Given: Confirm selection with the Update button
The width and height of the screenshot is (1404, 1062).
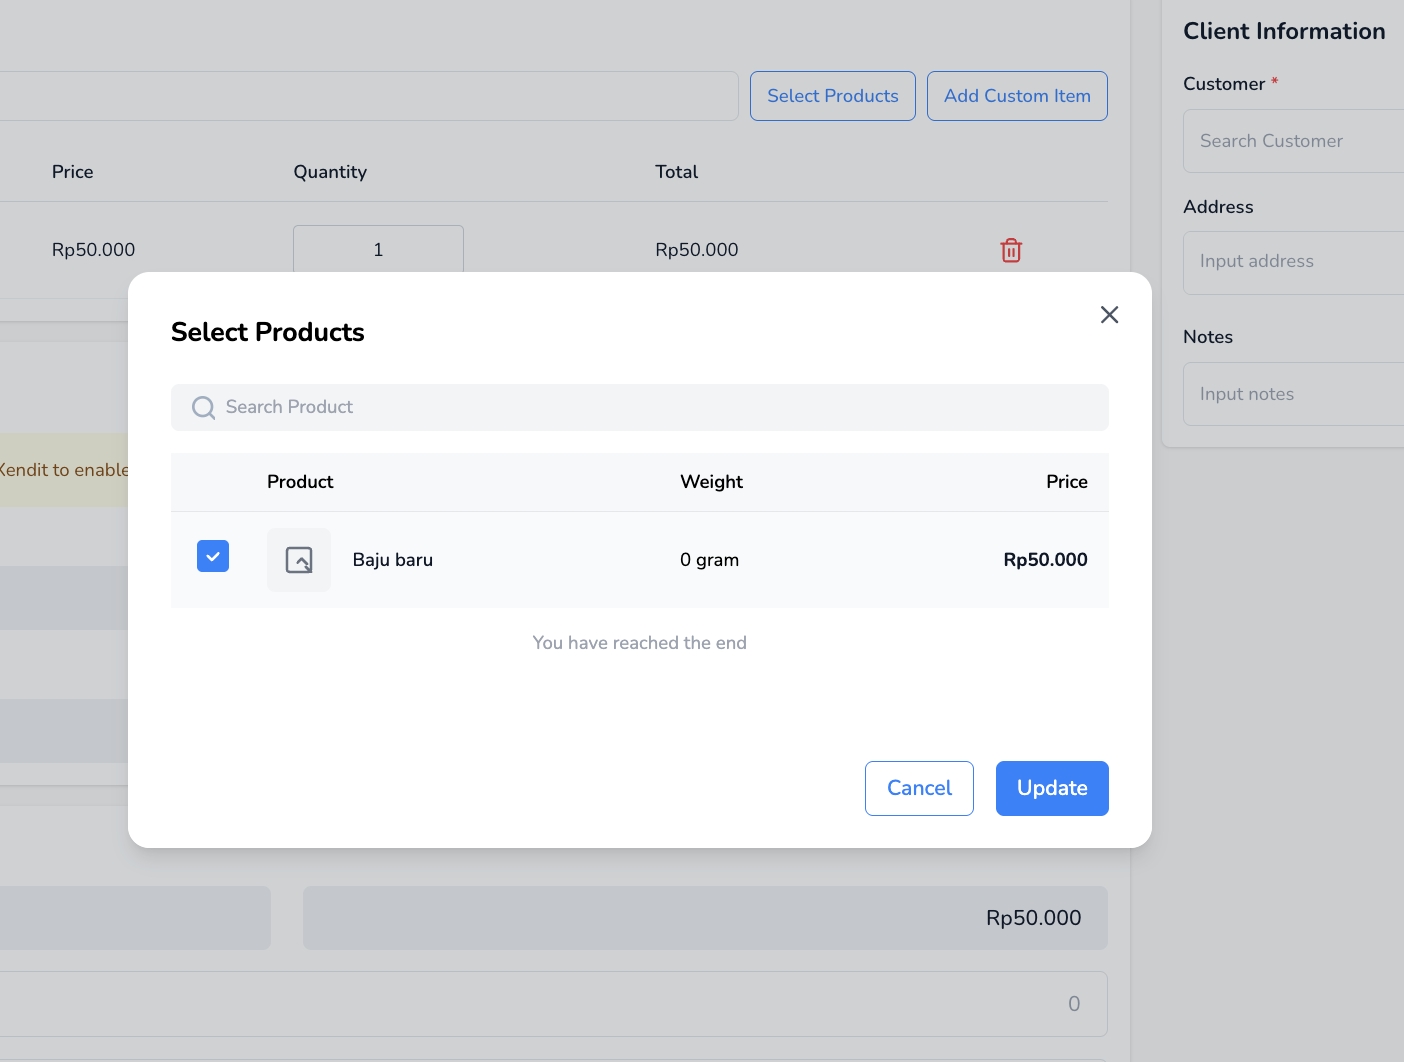Looking at the screenshot, I should coord(1051,788).
